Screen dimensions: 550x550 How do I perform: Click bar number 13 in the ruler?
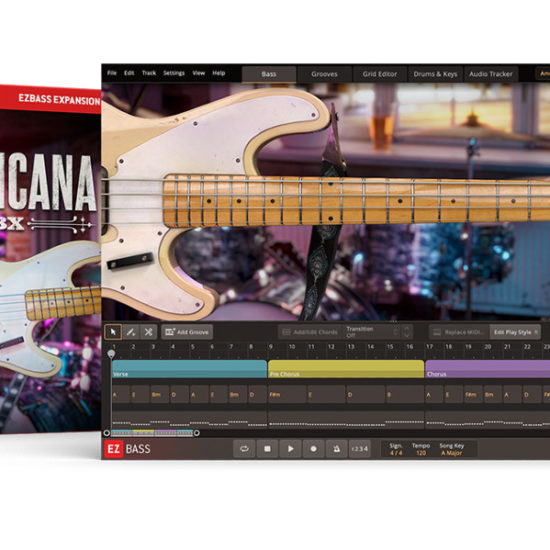pyautogui.click(x=351, y=347)
